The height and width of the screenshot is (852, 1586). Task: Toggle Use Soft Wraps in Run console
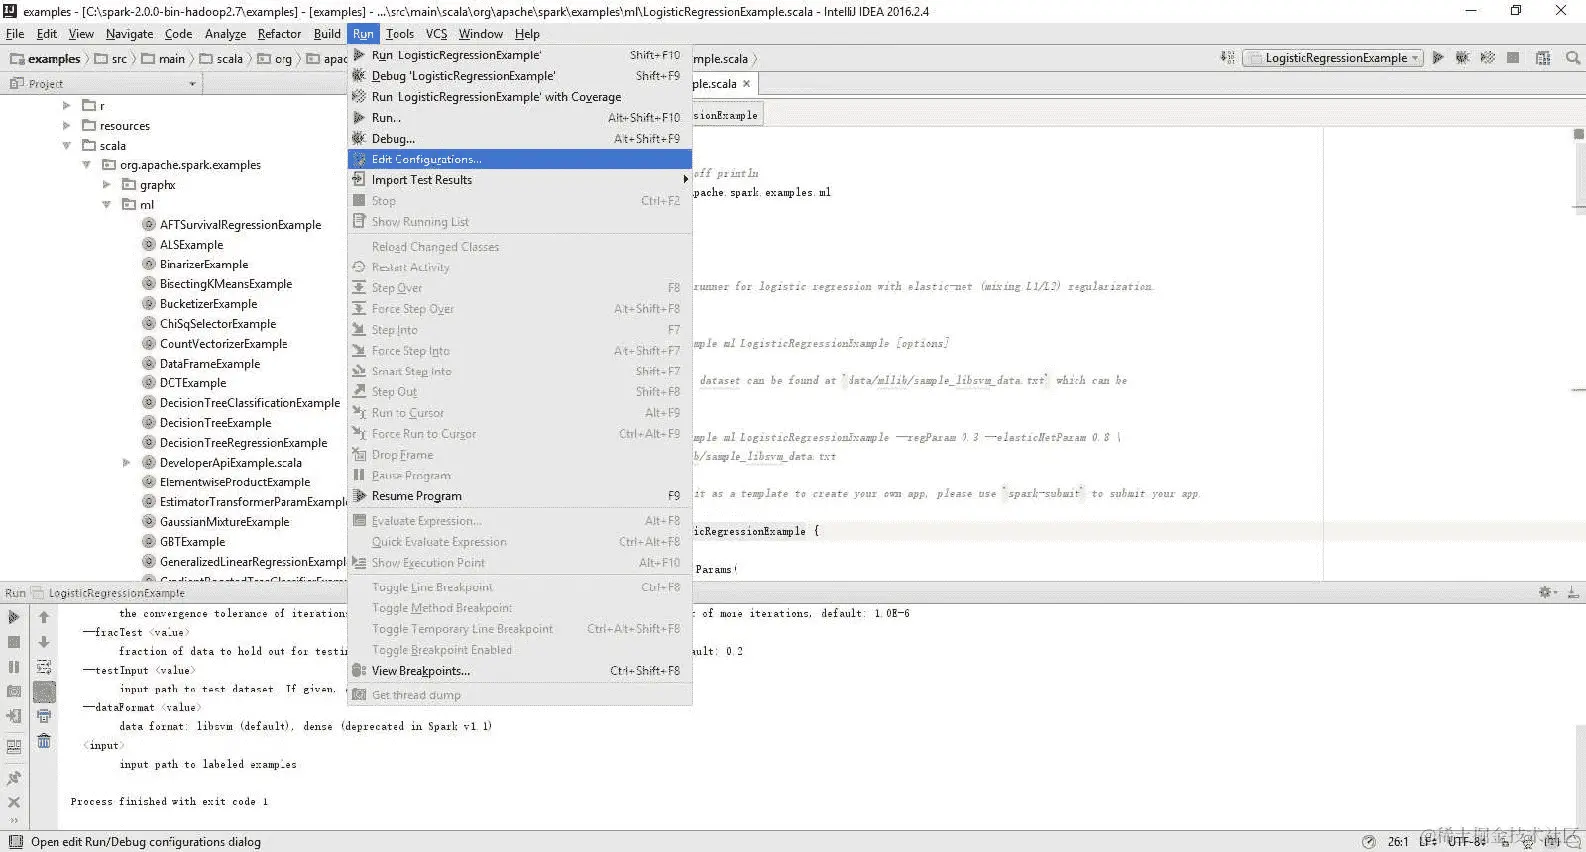(44, 667)
